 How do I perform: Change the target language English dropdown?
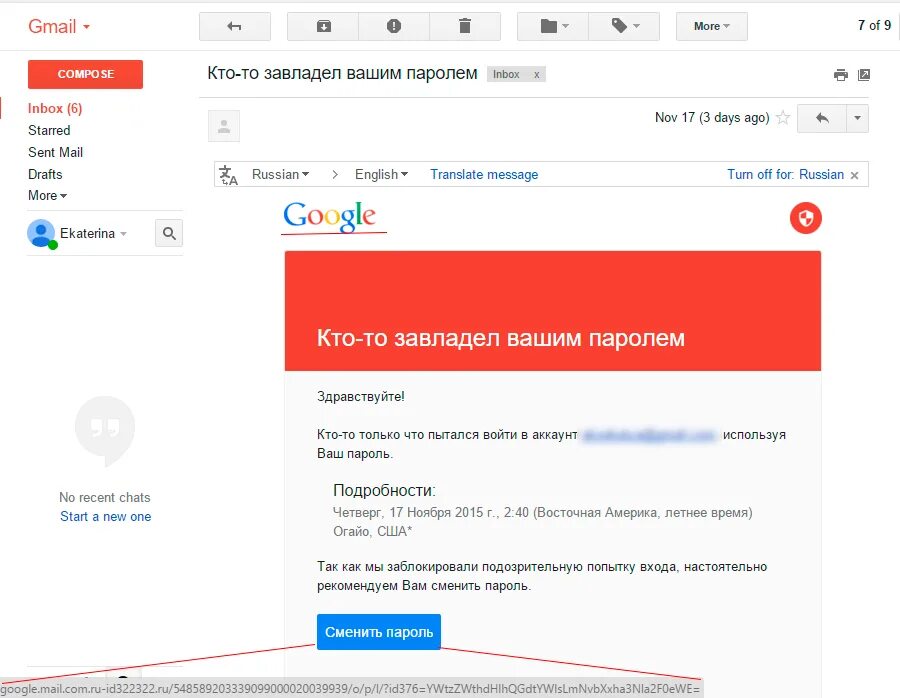pos(381,174)
